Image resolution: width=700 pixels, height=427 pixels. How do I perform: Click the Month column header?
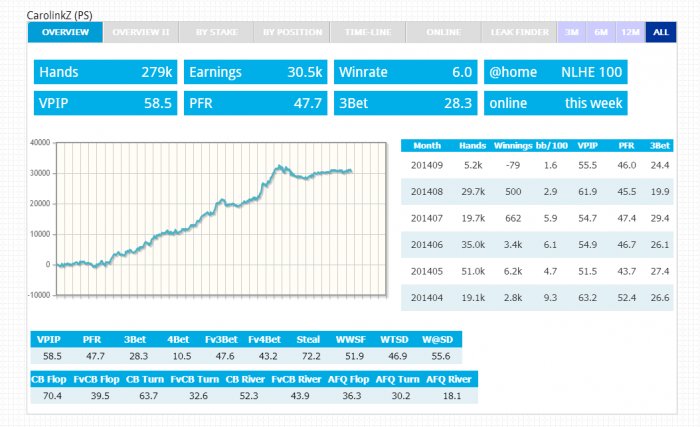click(x=427, y=146)
